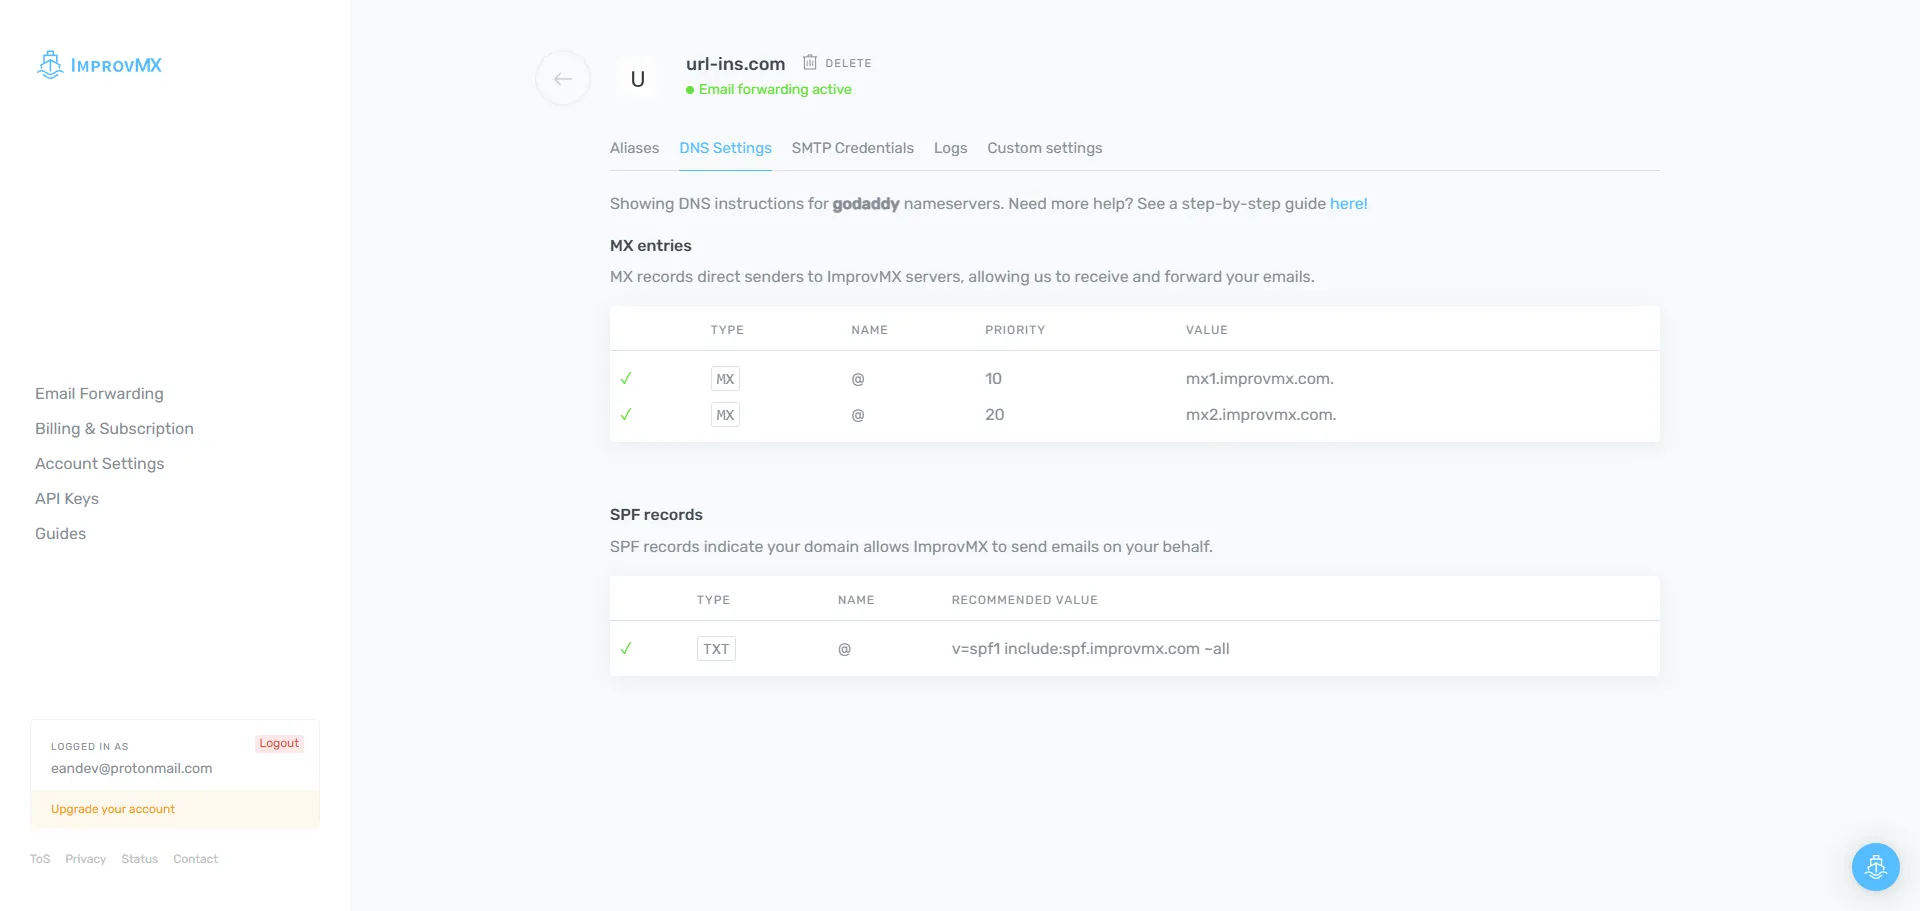Image resolution: width=1920 pixels, height=911 pixels.
Task: Open Account Settings page
Action: tap(99, 464)
